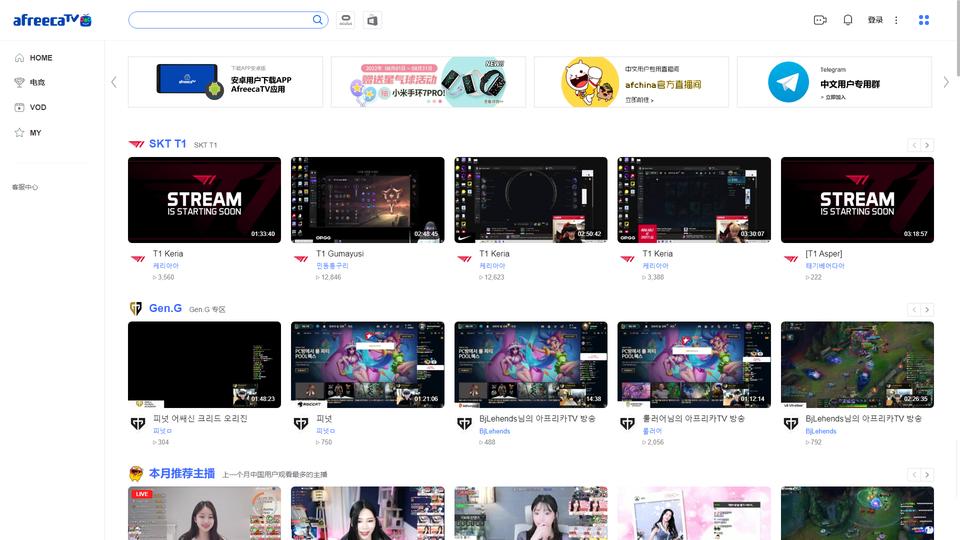Go to next banner with right arrow
The image size is (960, 540).
pos(946,82)
